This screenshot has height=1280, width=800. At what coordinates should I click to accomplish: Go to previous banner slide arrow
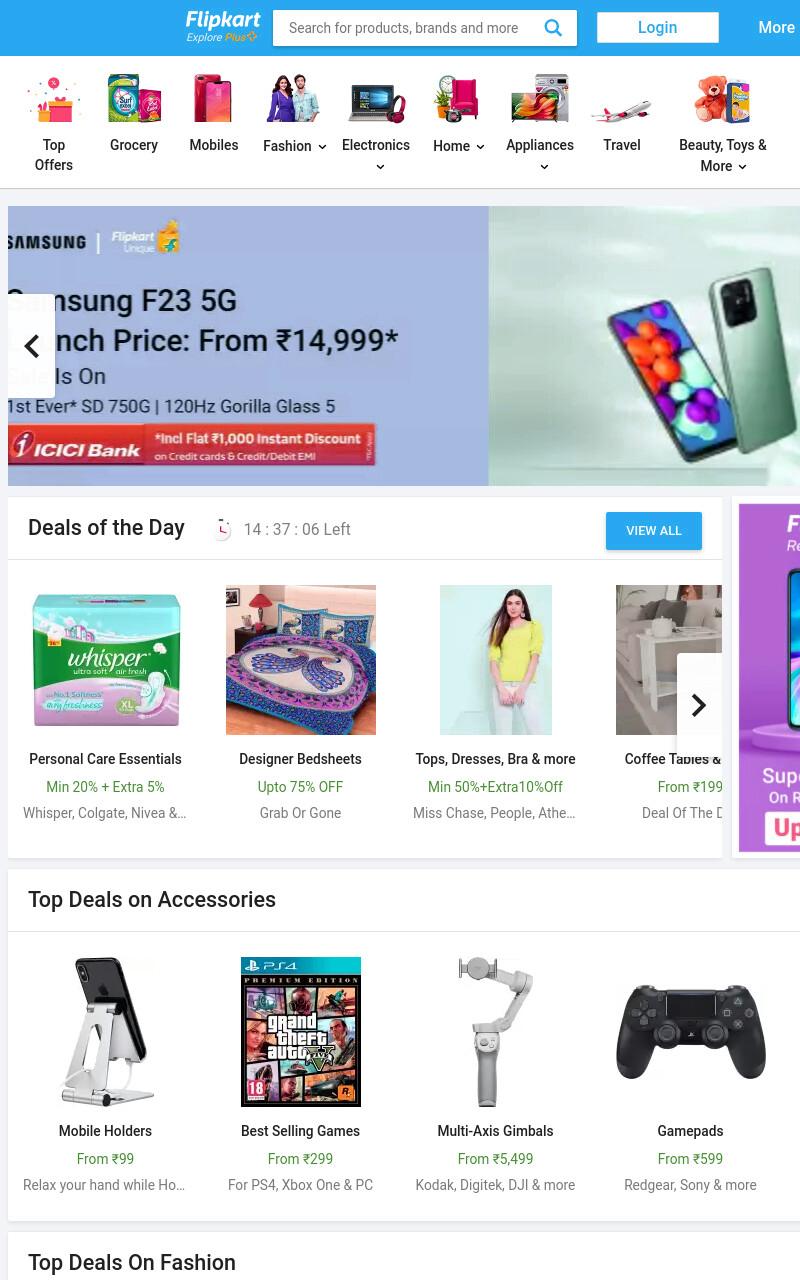click(31, 346)
